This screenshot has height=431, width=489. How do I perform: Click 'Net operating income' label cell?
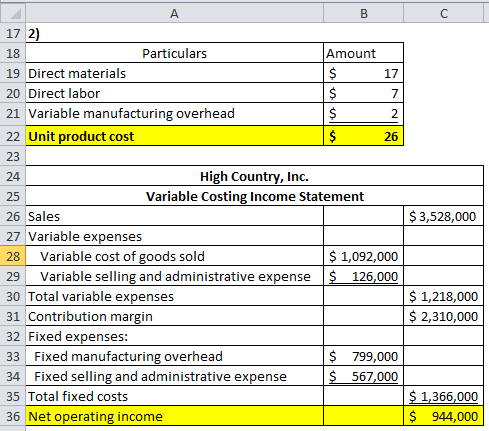coord(174,416)
